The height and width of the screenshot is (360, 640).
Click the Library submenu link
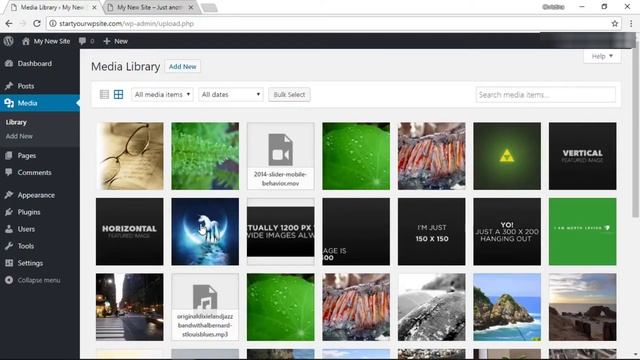[x=16, y=122]
